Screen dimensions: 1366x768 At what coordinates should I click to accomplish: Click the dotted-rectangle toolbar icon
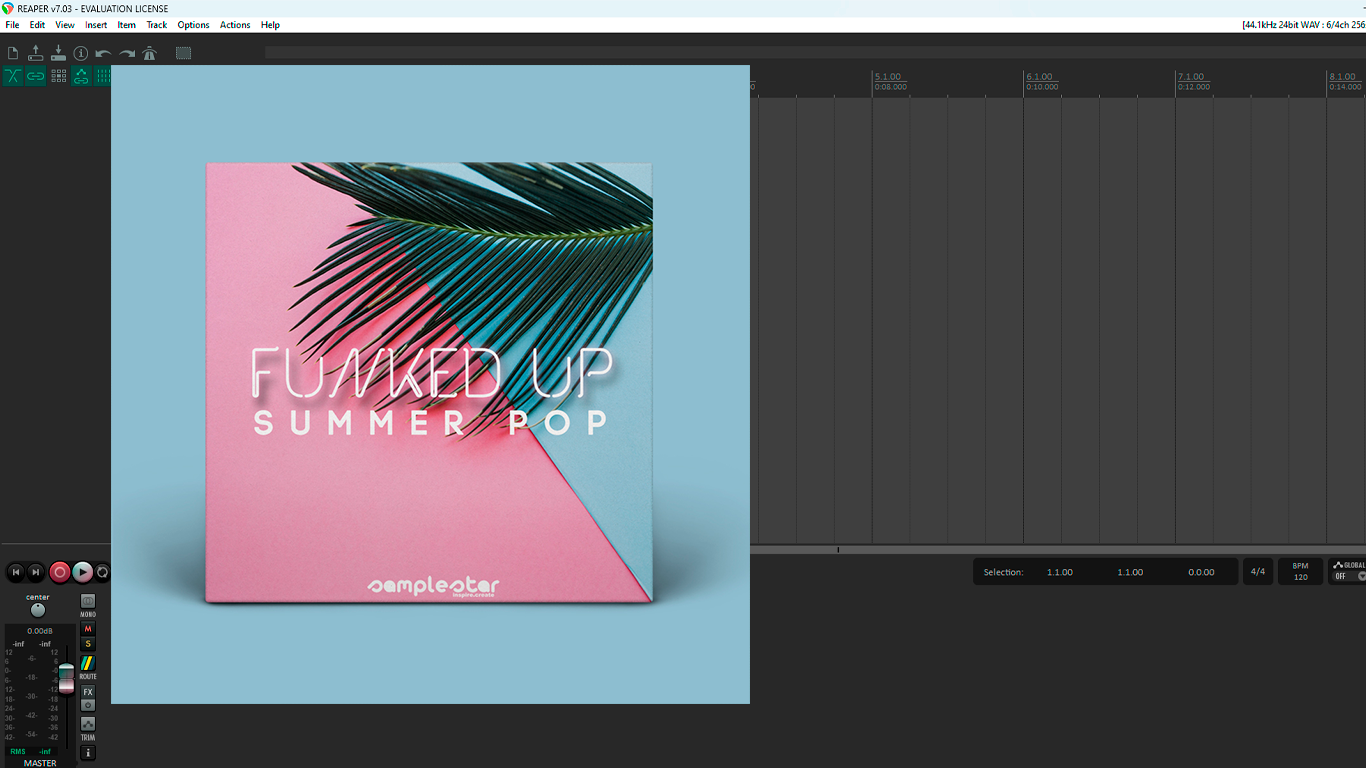(x=183, y=53)
